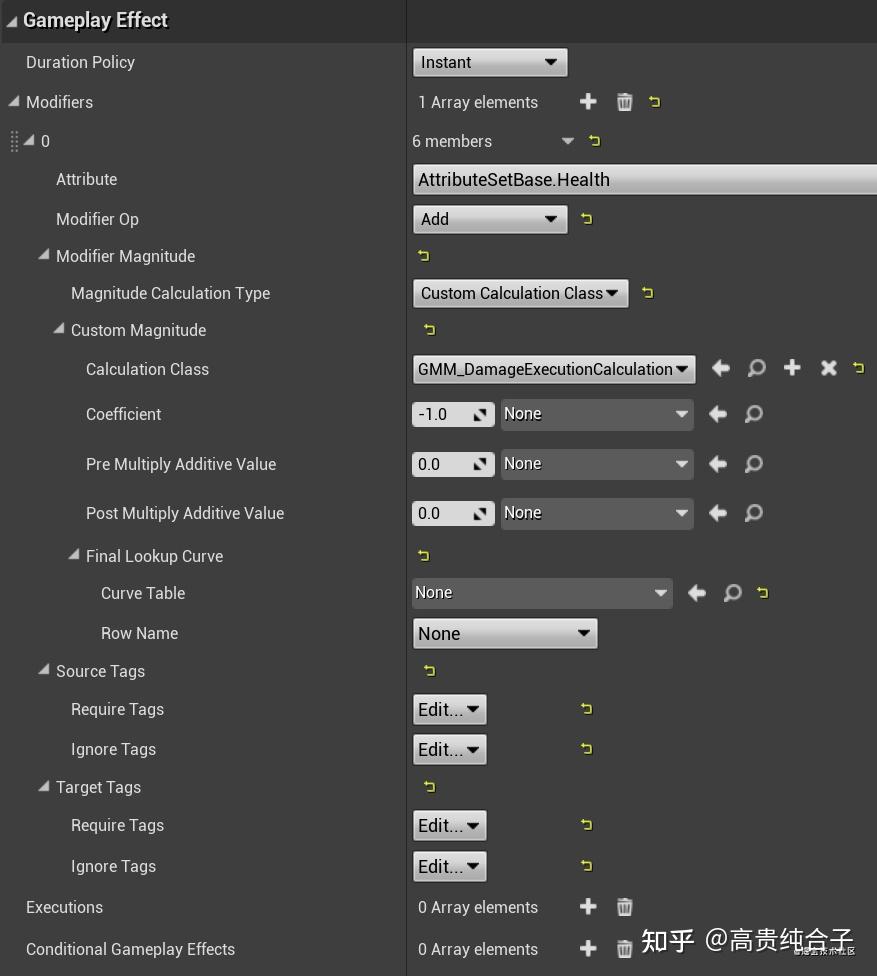Click Edit for Source Tags Require Tags
The width and height of the screenshot is (877, 976).
click(449, 709)
